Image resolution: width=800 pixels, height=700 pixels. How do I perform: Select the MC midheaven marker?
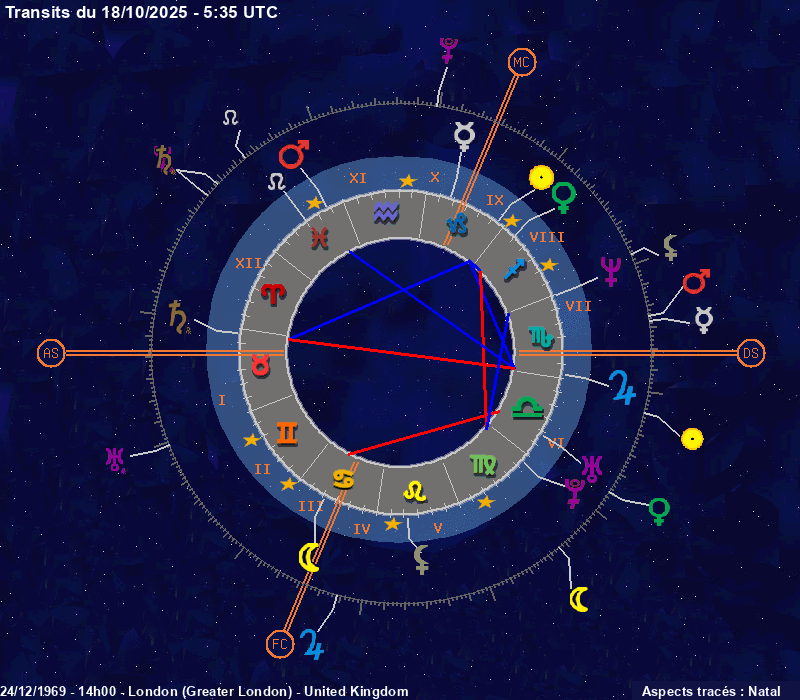tap(520, 62)
